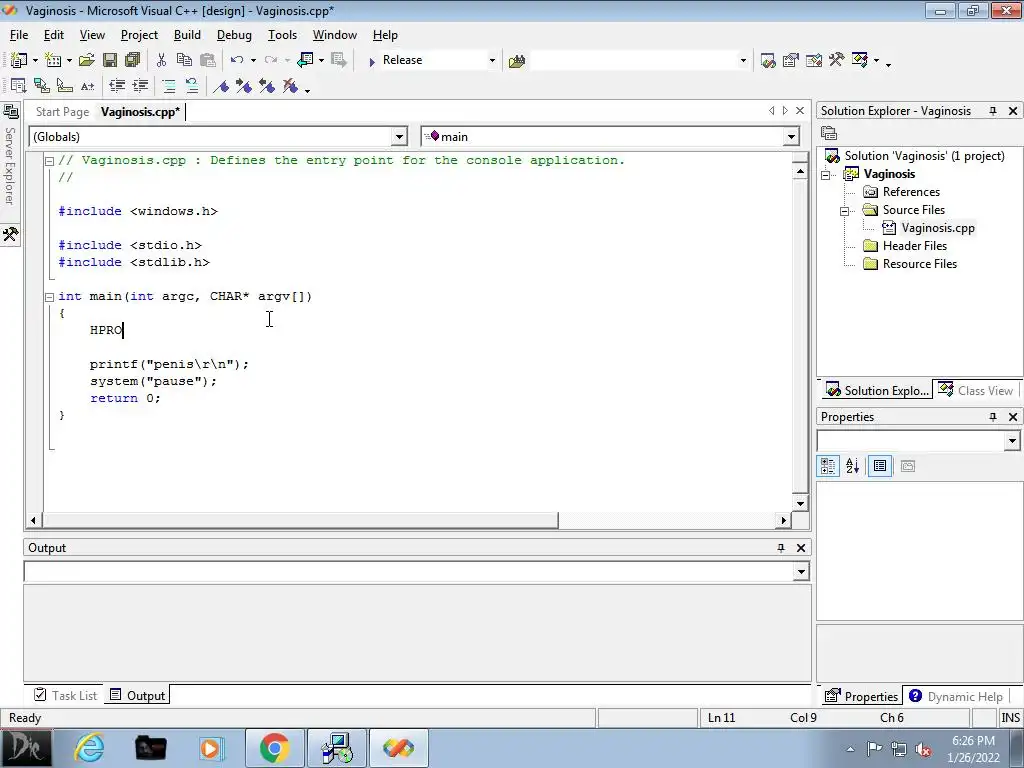Toggle auto-hide pin on Properties panel
The image size is (1024, 768).
coord(993,417)
